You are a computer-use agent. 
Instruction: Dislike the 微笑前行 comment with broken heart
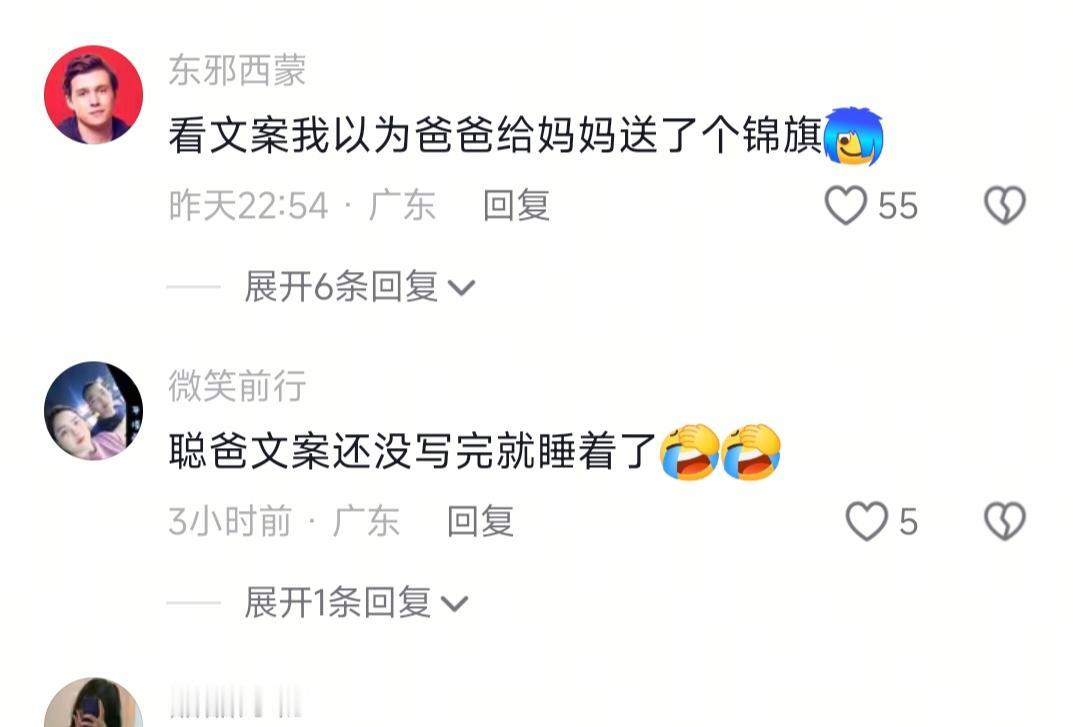point(1005,521)
